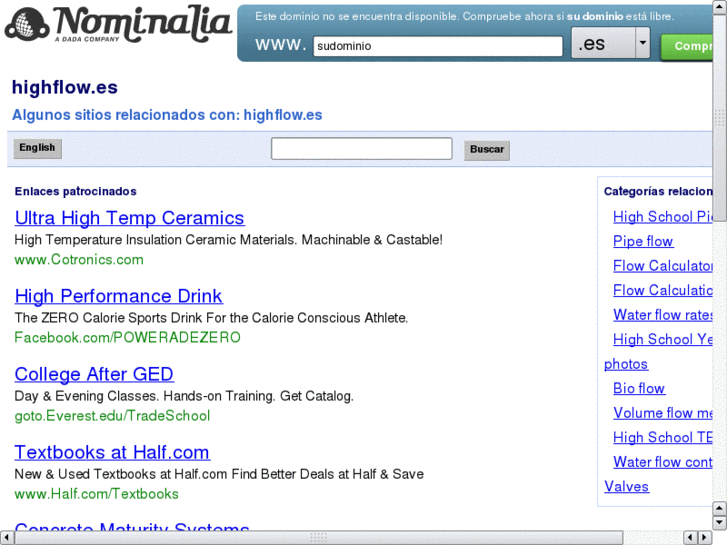Image resolution: width=727 pixels, height=545 pixels.
Task: Open the Concrete Maturity Systems link
Action: (x=132, y=526)
